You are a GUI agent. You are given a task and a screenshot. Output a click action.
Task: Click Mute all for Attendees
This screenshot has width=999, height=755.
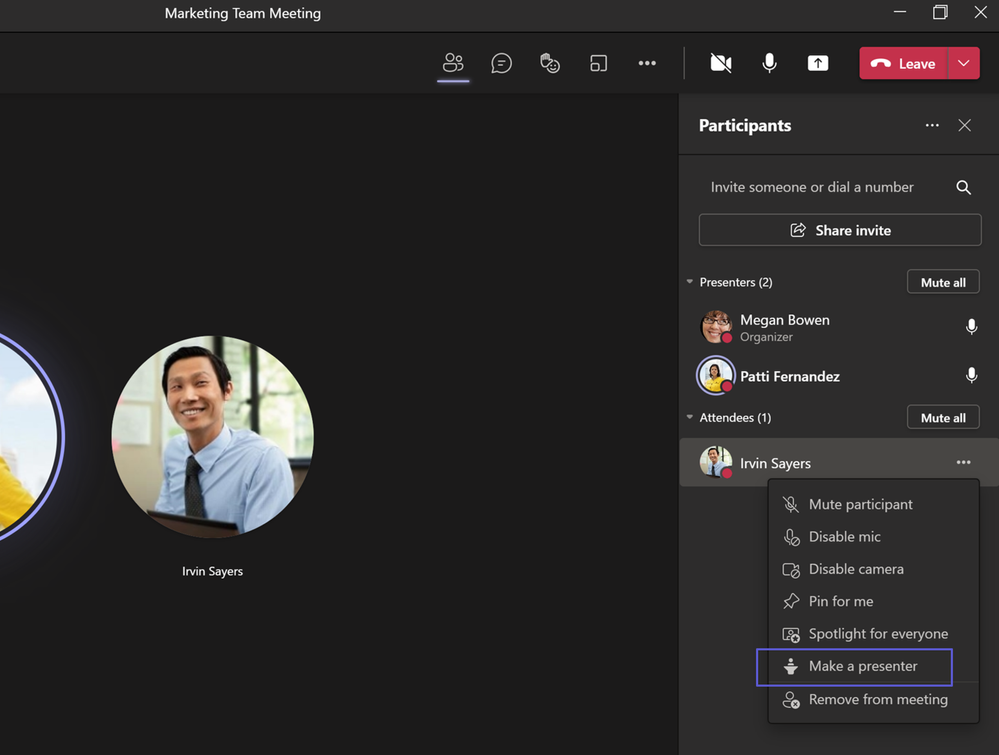(942, 417)
